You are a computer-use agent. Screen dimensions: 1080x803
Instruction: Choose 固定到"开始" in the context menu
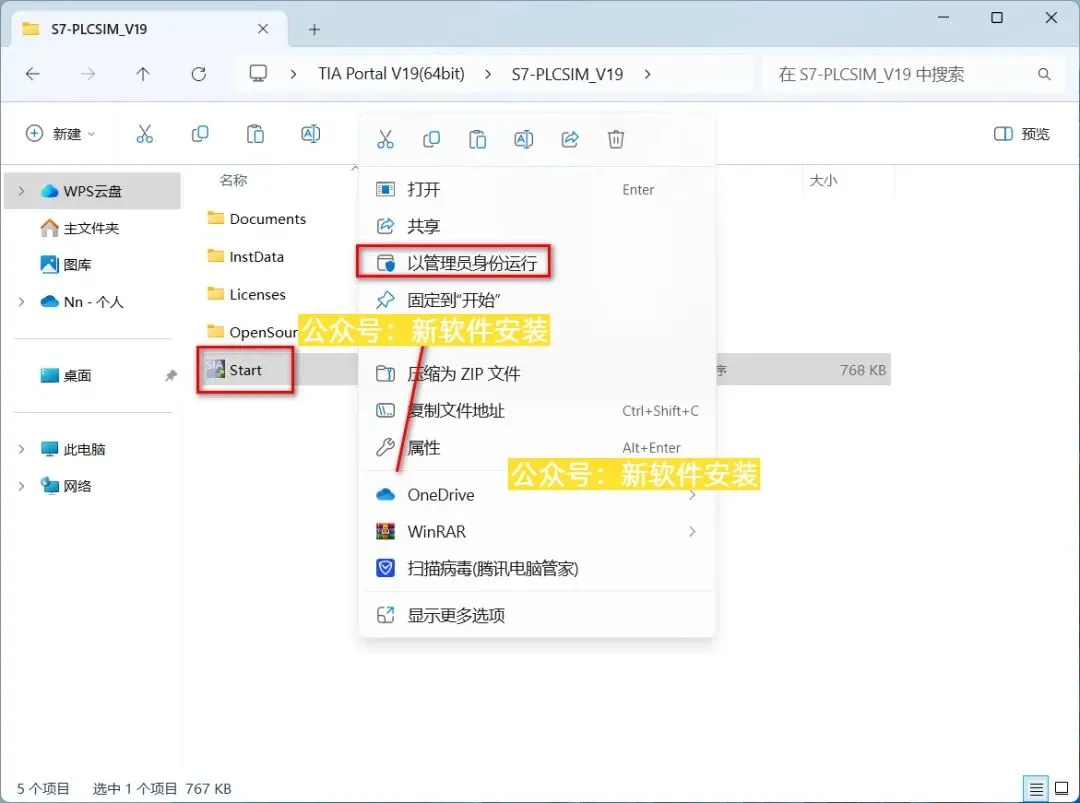tap(538, 300)
